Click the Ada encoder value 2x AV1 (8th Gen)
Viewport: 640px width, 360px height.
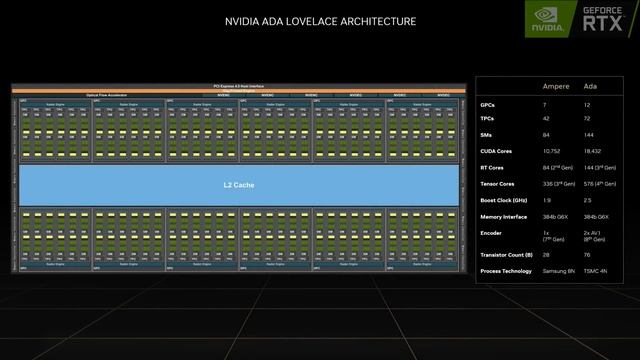595,236
